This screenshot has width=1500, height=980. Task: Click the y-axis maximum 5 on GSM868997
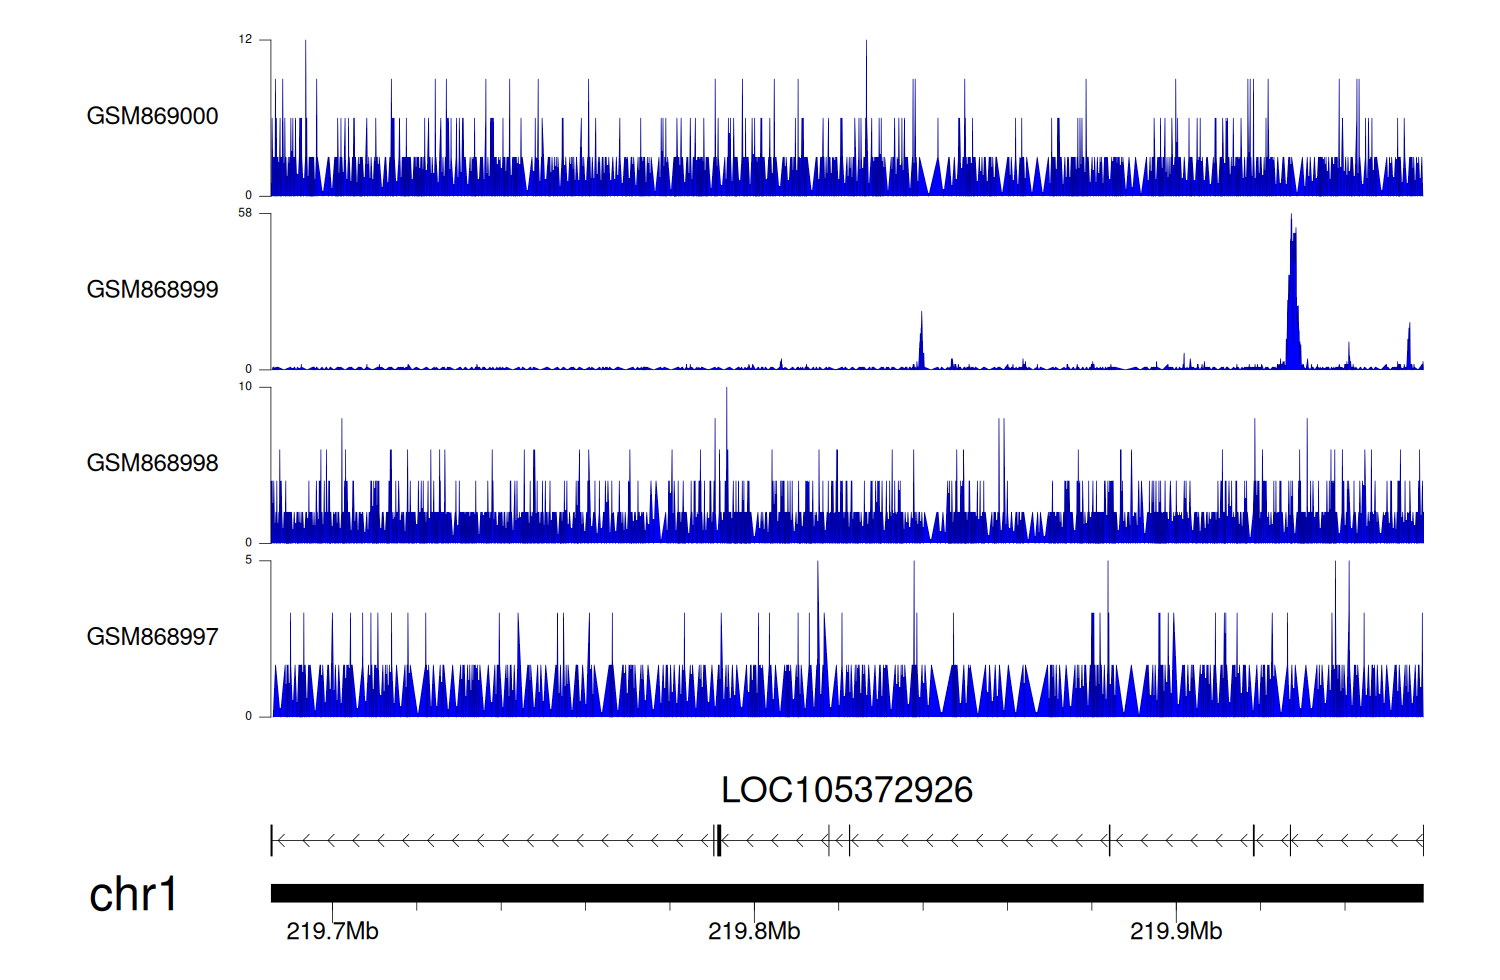point(248,560)
